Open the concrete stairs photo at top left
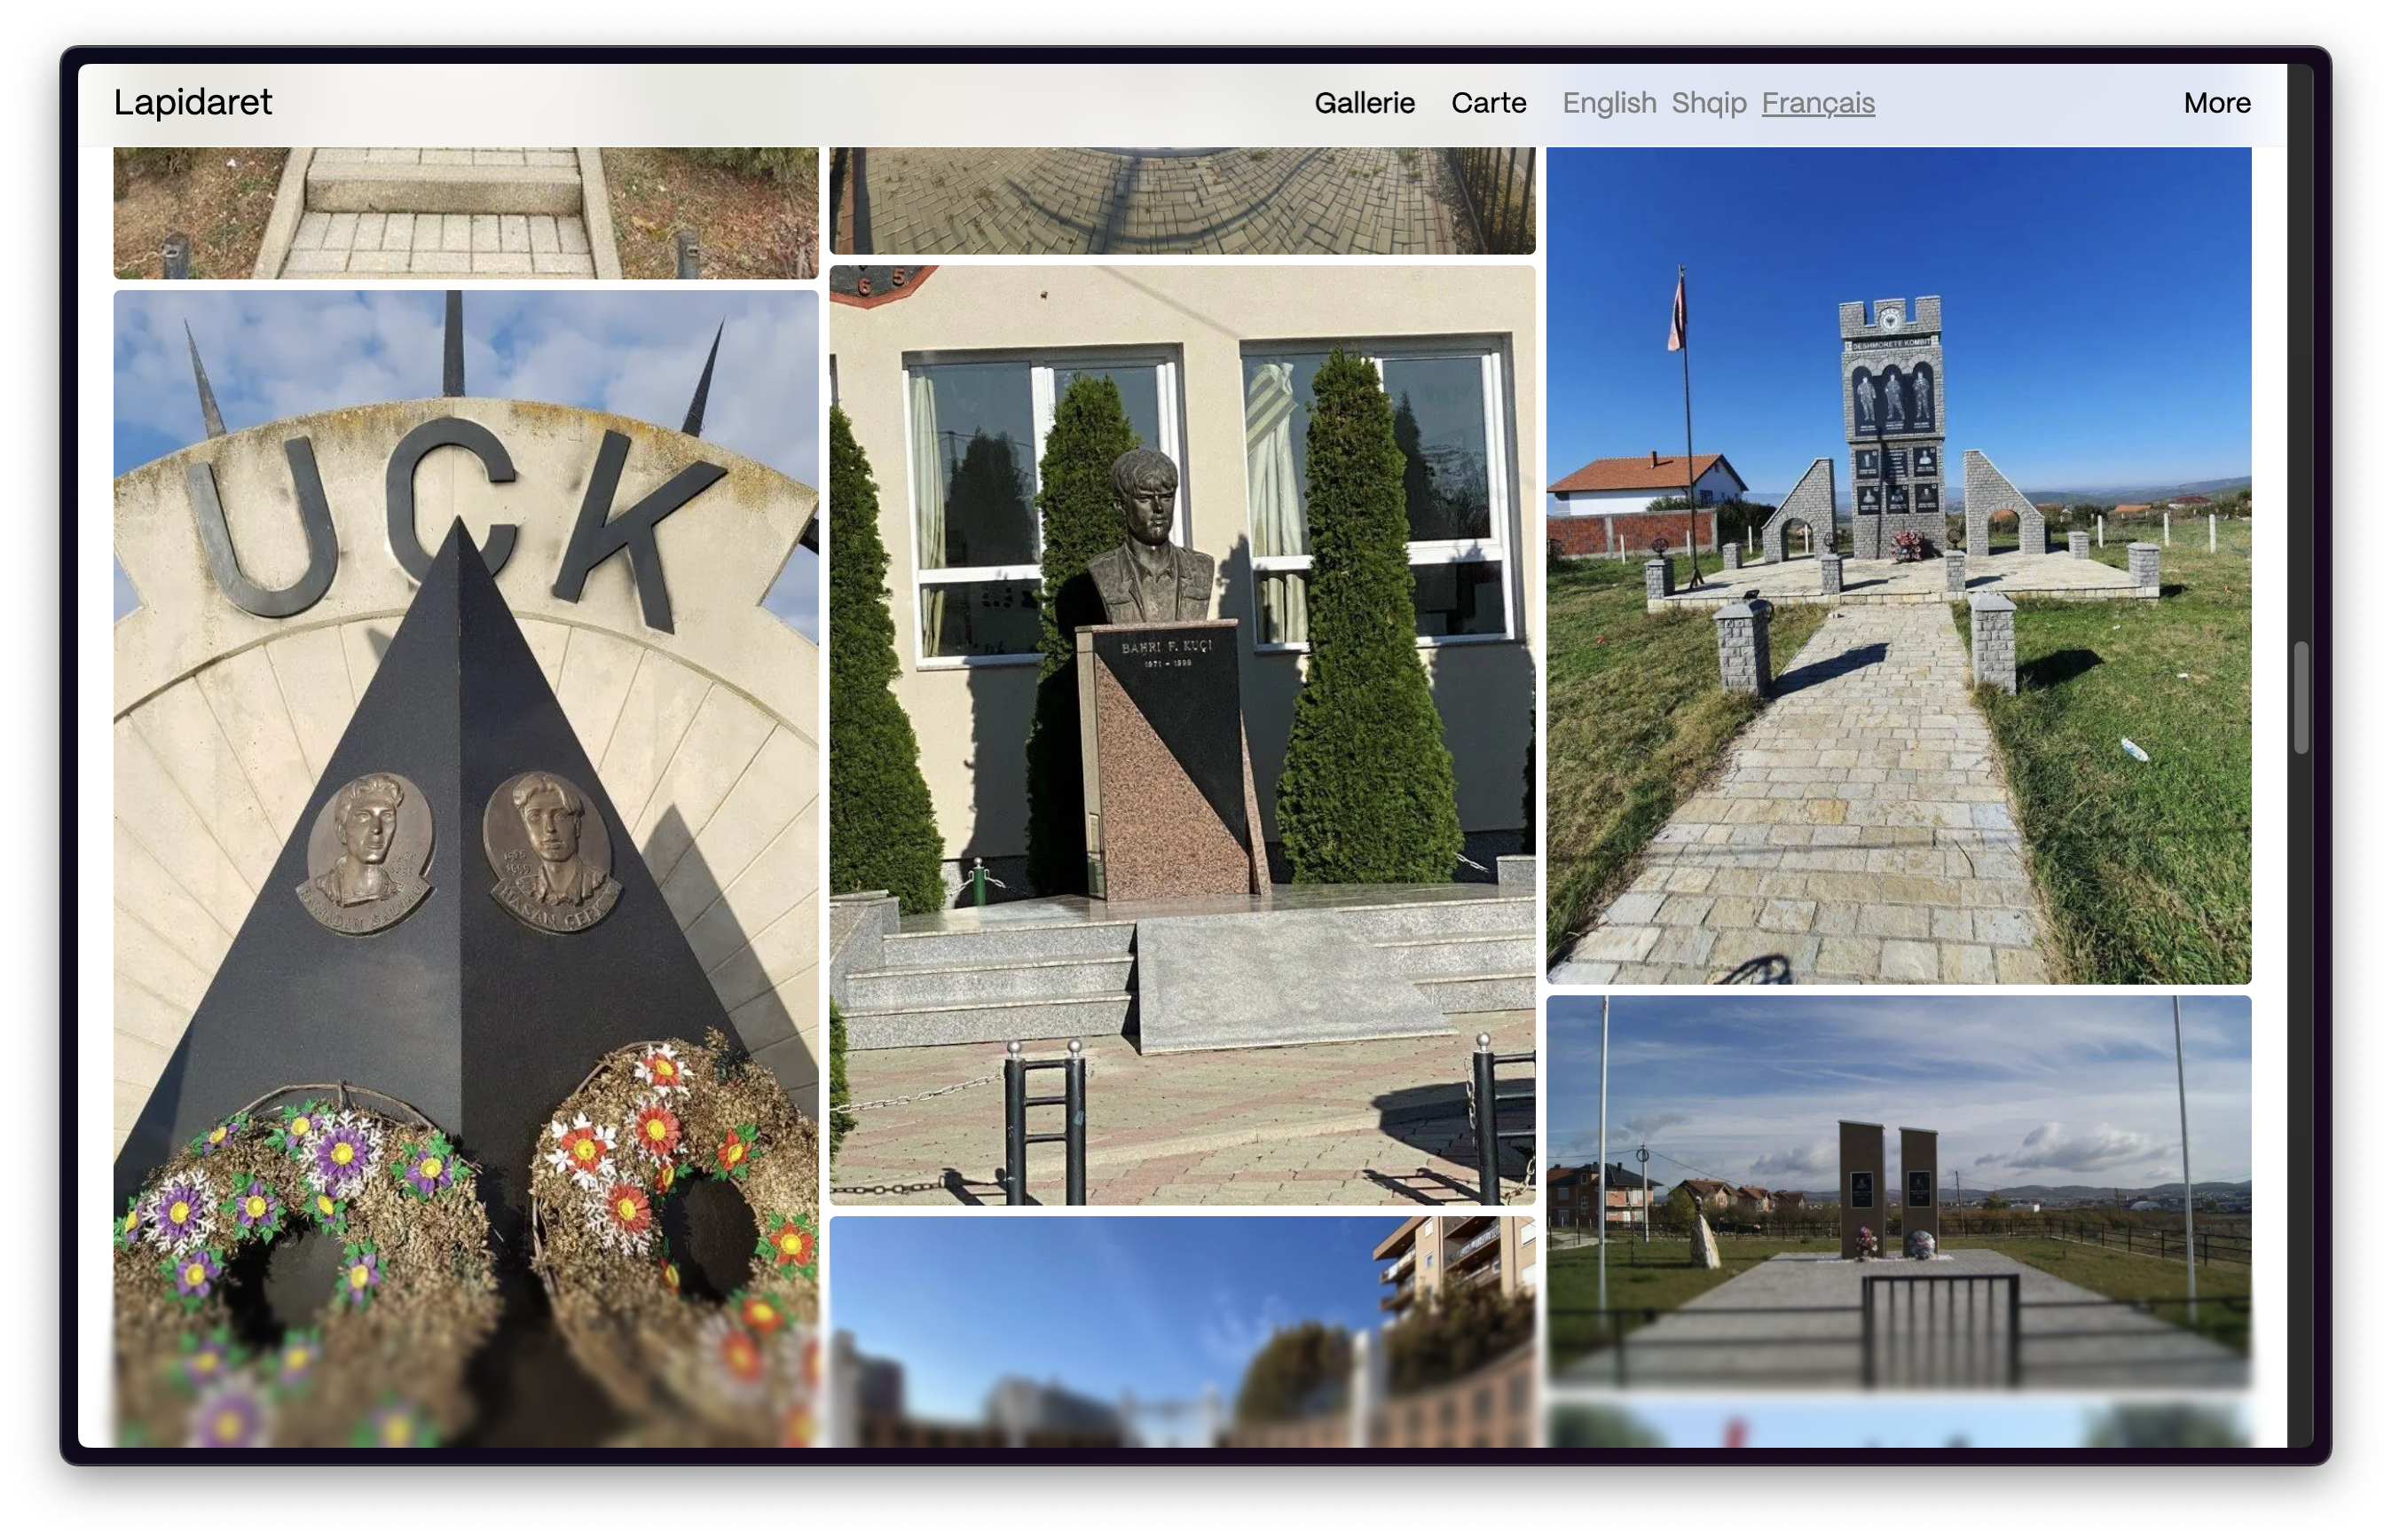The width and height of the screenshot is (2392, 1540). click(466, 212)
